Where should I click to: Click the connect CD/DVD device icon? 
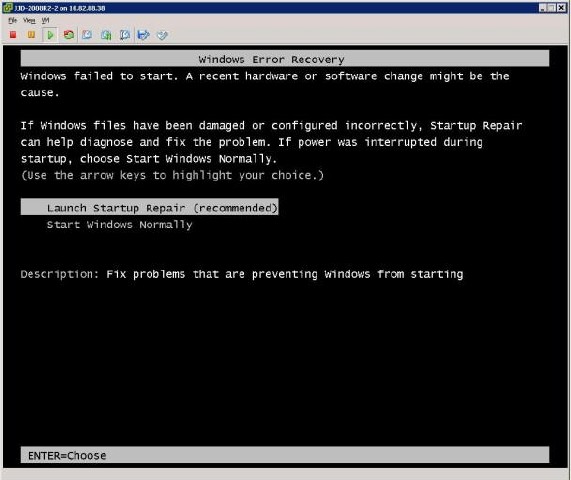pos(162,35)
